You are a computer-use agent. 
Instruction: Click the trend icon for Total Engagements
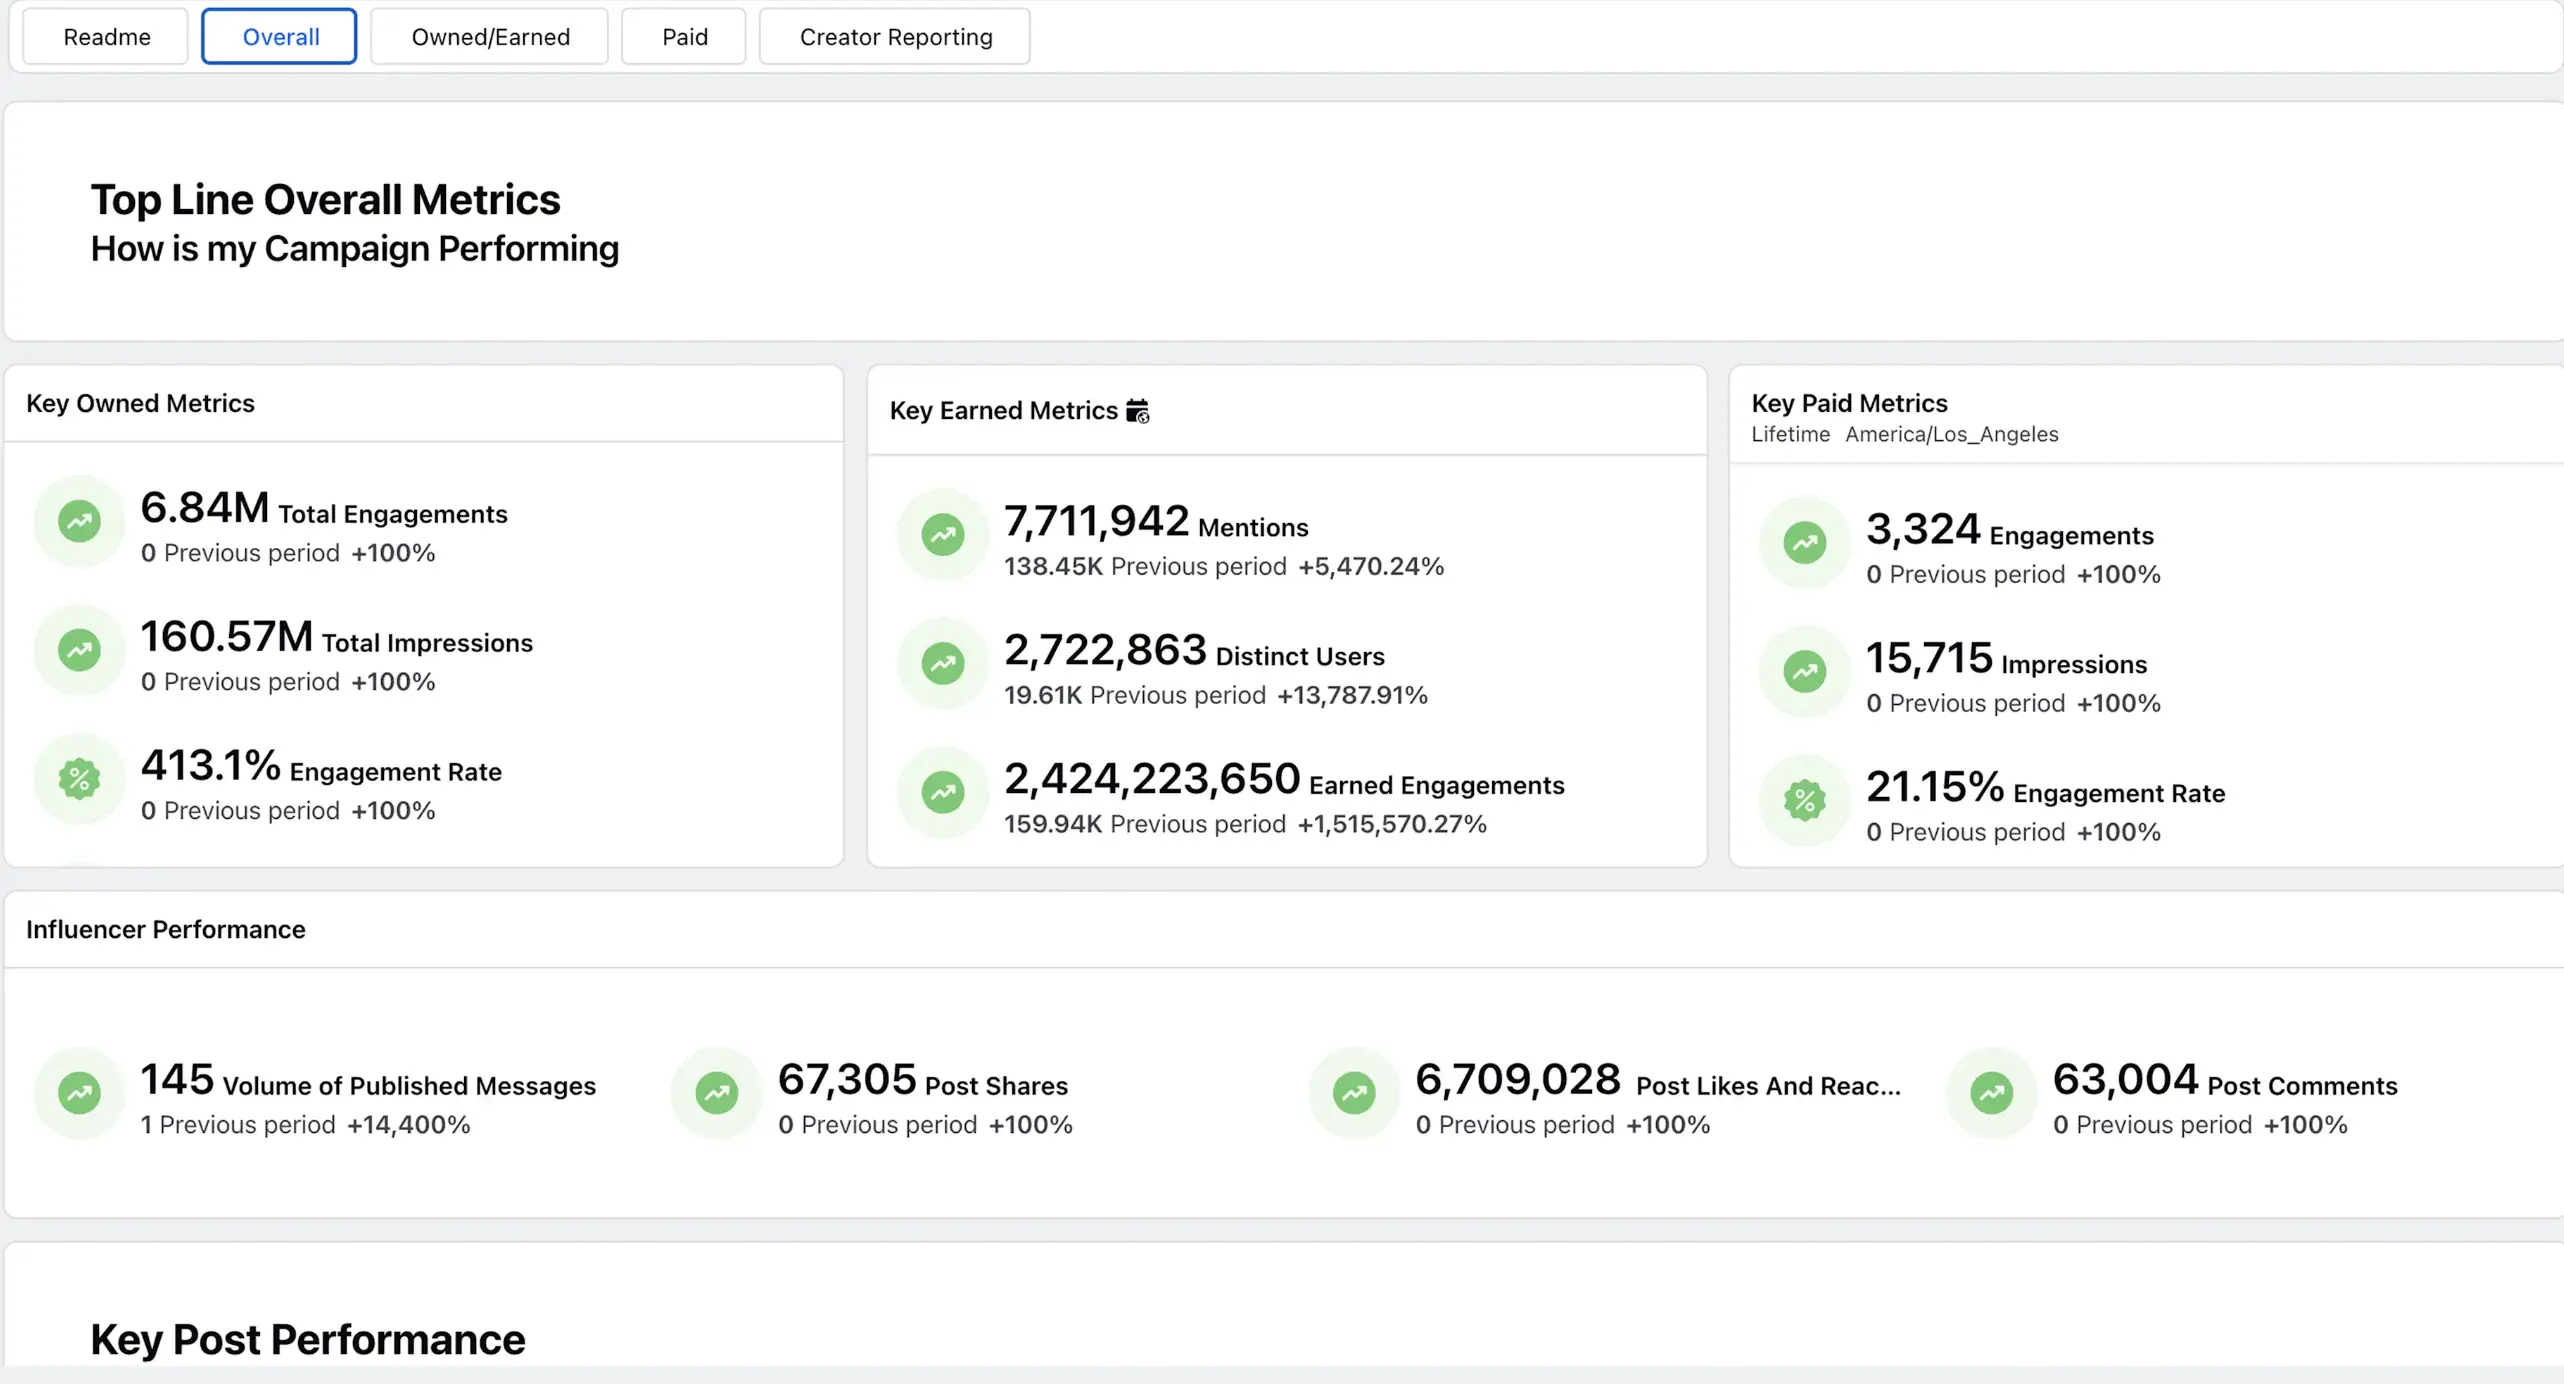pyautogui.click(x=79, y=521)
